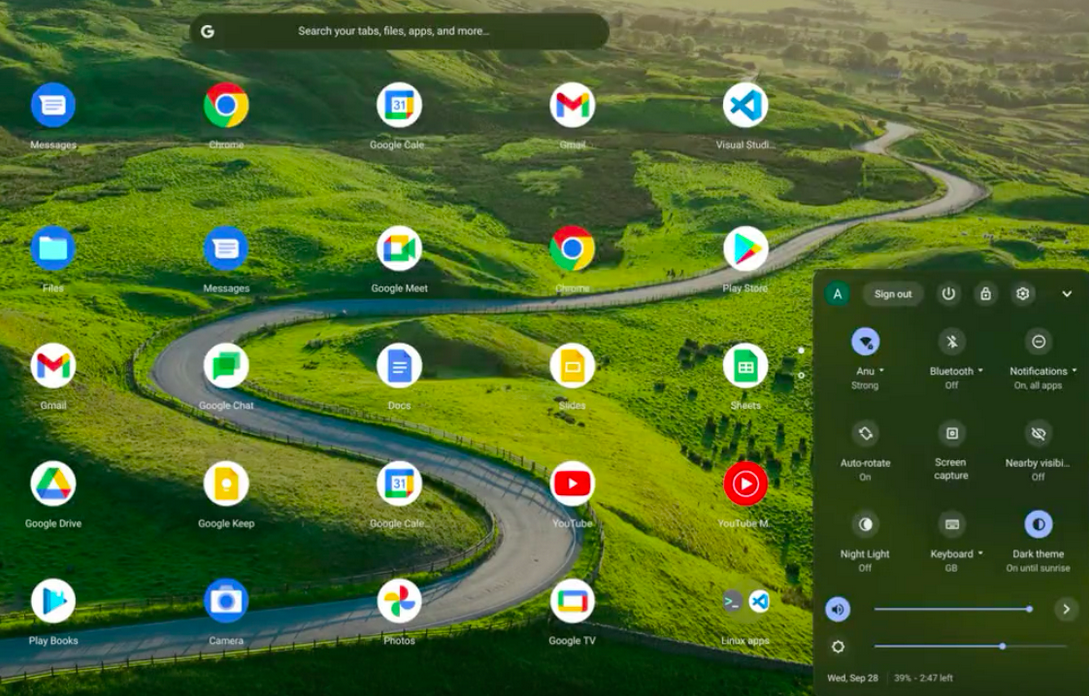Open Gmail next to Visual Studio Code
This screenshot has width=1089, height=696.
pyautogui.click(x=572, y=106)
